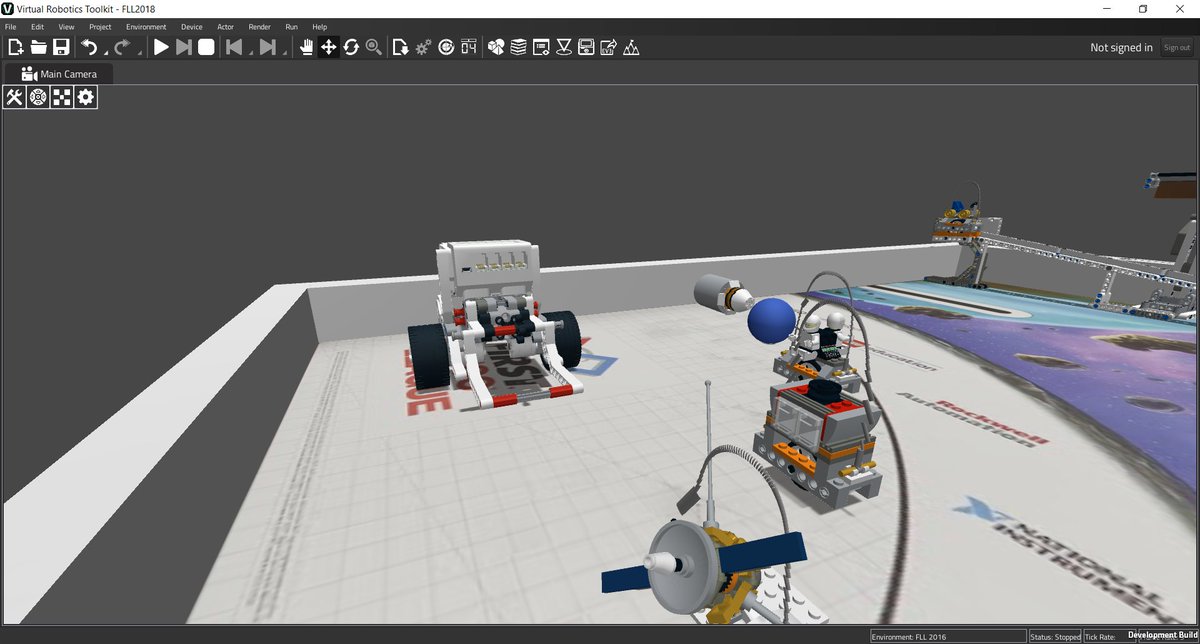
Task: Expand the Undo history dropdown arrow
Action: click(104, 51)
